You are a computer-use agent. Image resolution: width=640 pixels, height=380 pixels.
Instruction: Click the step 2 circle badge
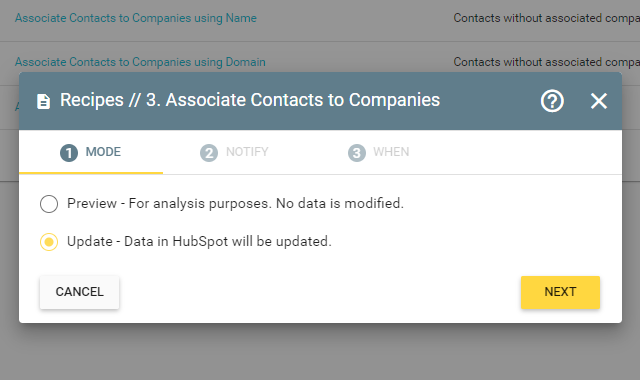point(209,153)
